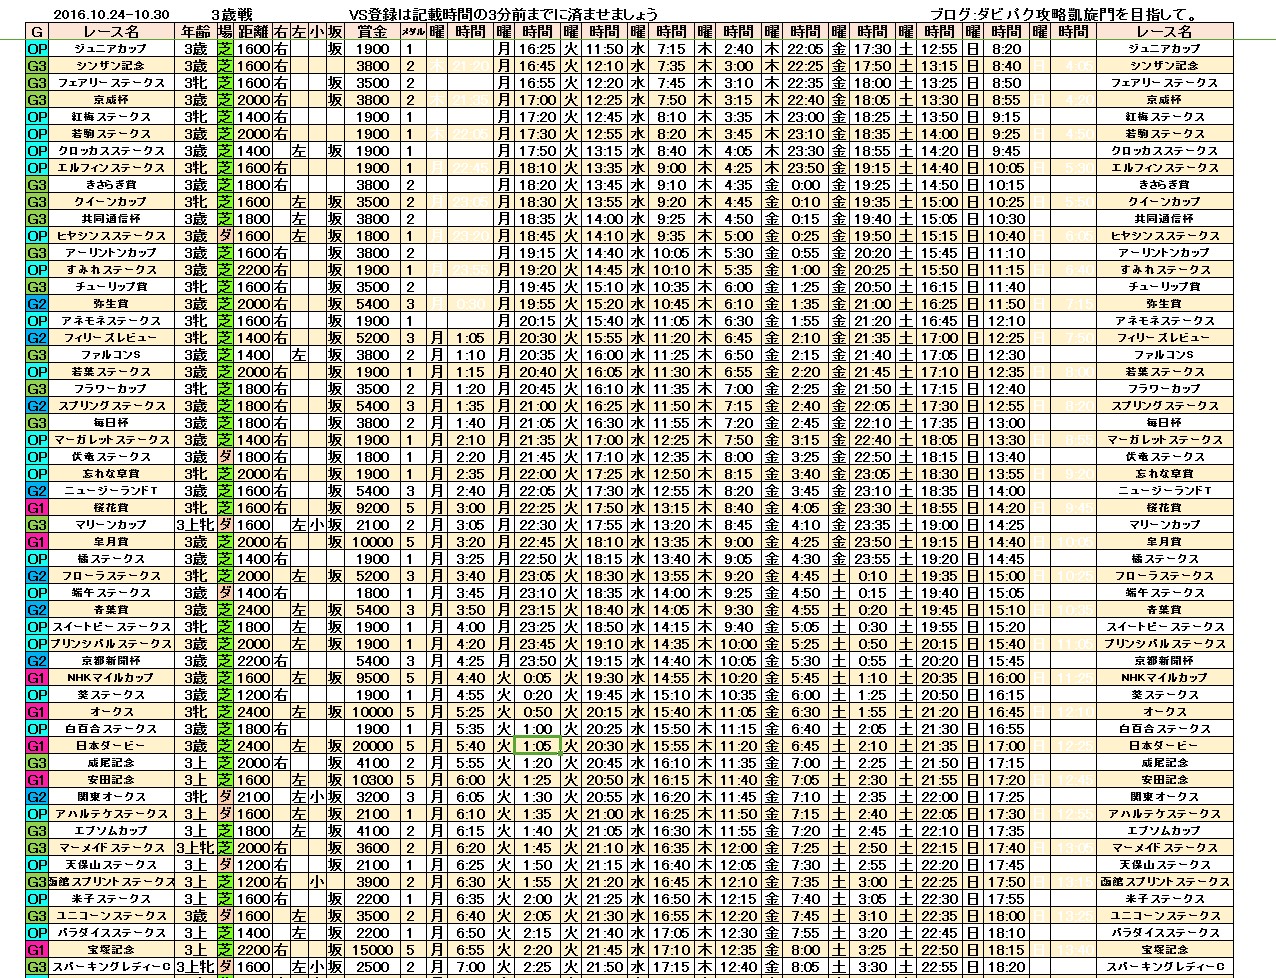Click the 14:20 Sunday time in 桜花賞 row
1276x978 pixels.
coord(1006,508)
